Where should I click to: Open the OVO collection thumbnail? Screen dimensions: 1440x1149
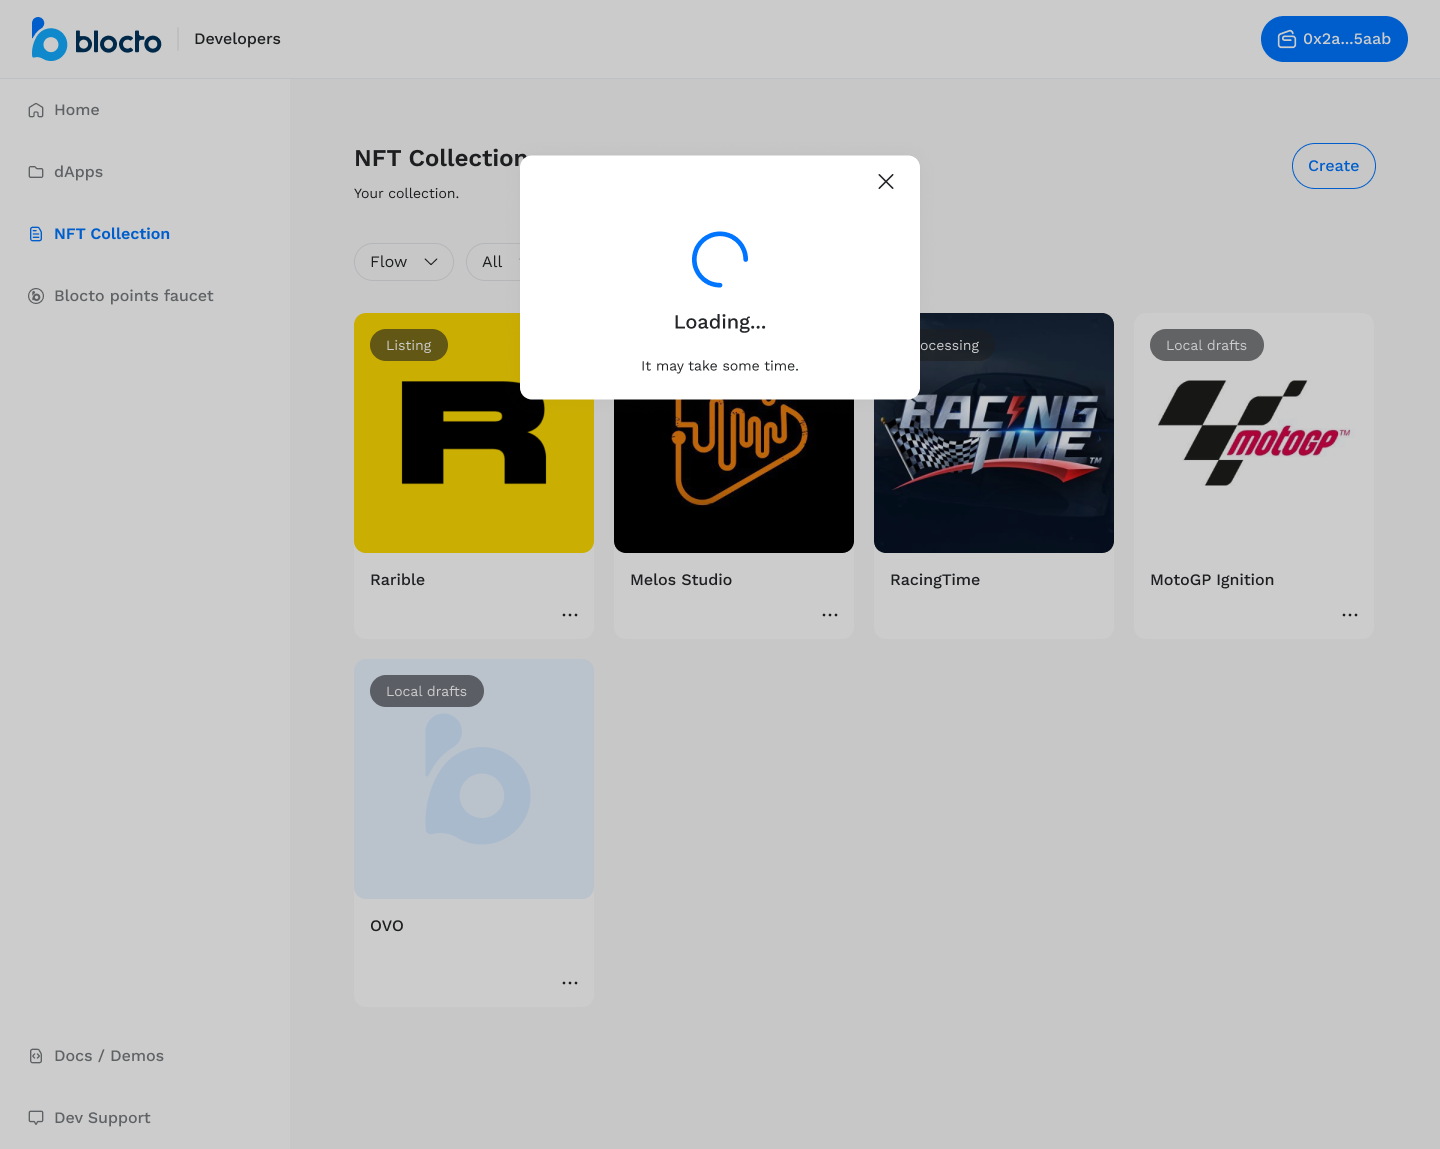[x=474, y=779]
